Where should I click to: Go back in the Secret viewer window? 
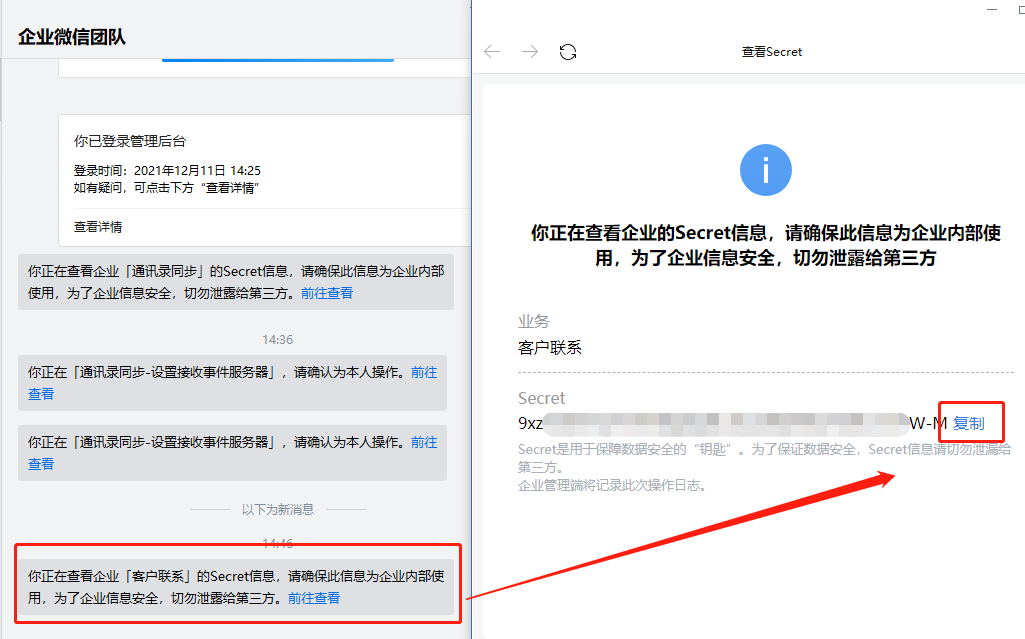click(x=492, y=52)
